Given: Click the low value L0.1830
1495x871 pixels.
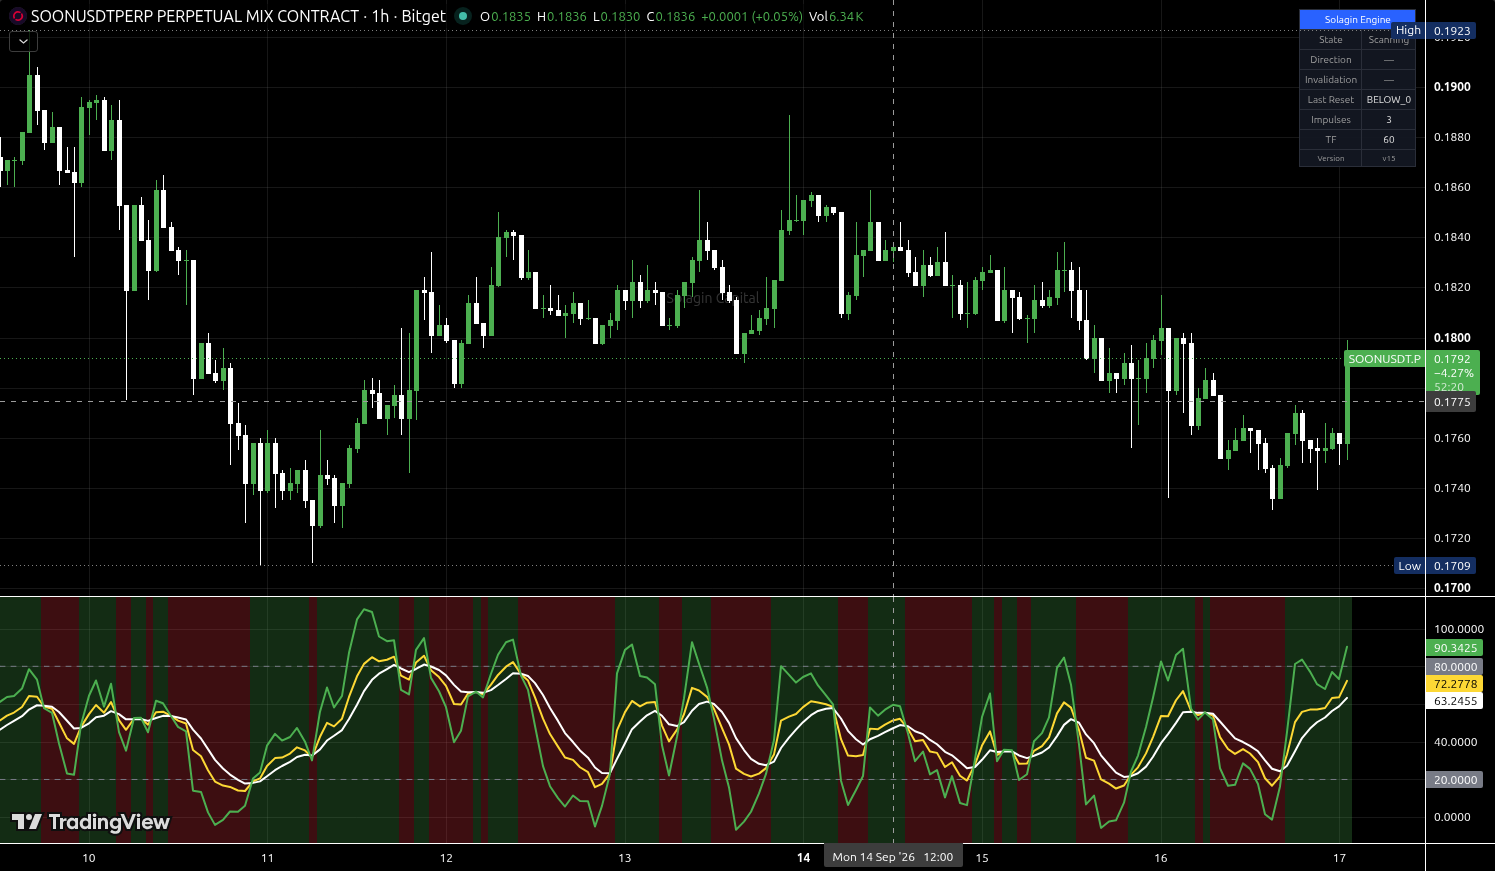Looking at the screenshot, I should (x=616, y=16).
